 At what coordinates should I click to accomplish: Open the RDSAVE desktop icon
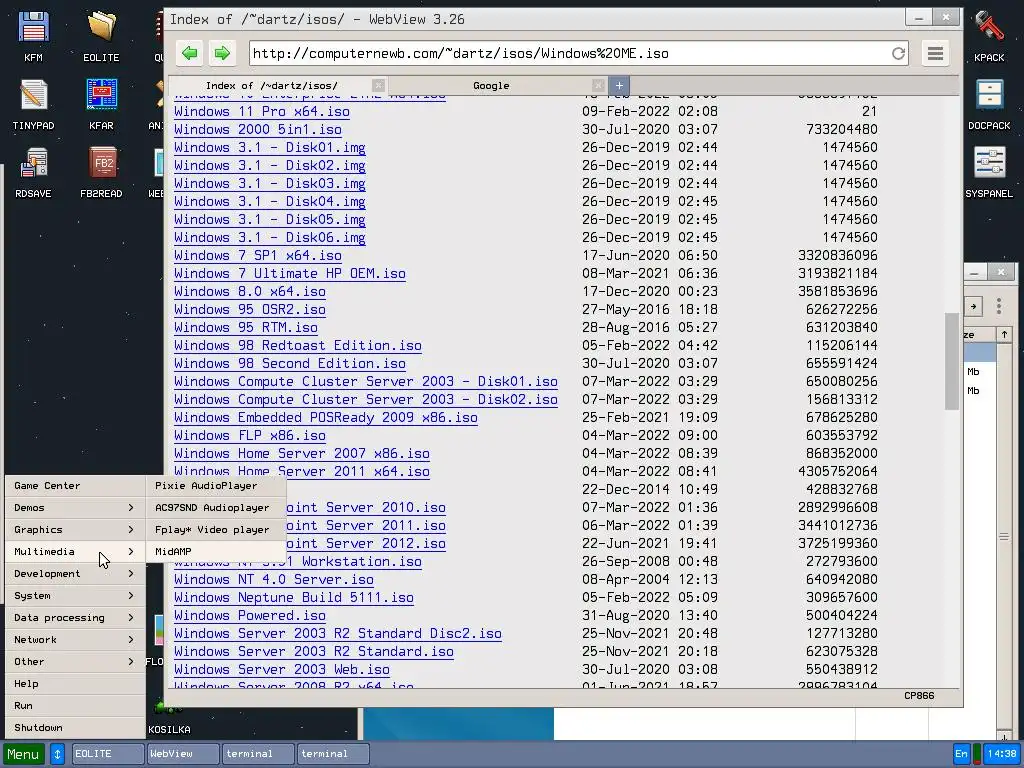(x=33, y=172)
